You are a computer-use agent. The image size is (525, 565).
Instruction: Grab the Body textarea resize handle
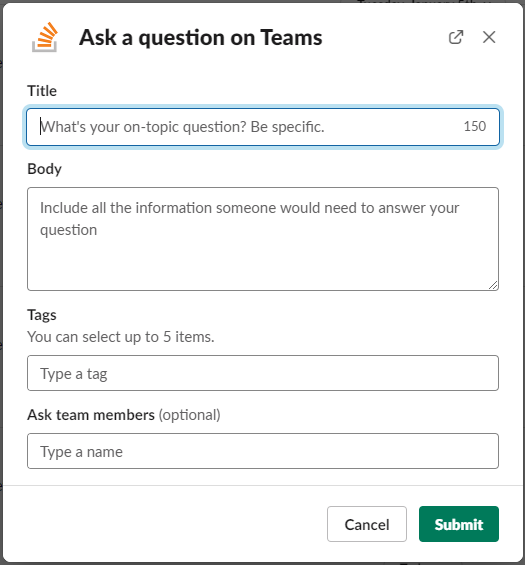point(493,285)
